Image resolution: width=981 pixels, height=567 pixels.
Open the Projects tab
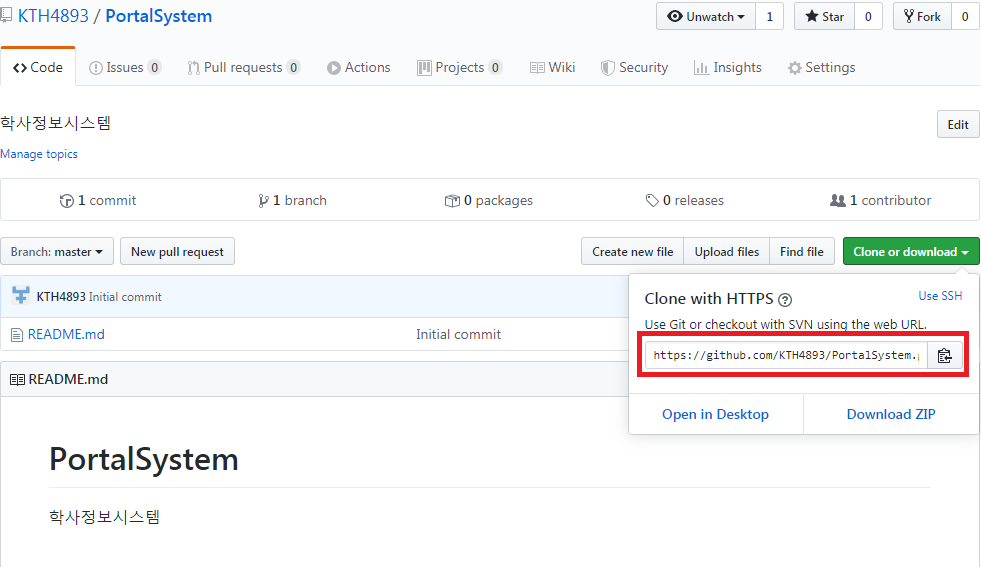460,68
